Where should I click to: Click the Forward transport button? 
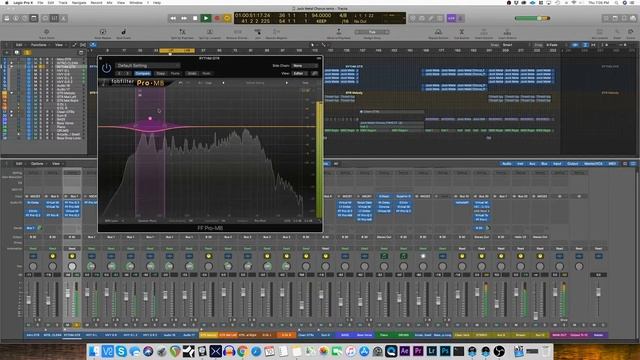tap(184, 18)
